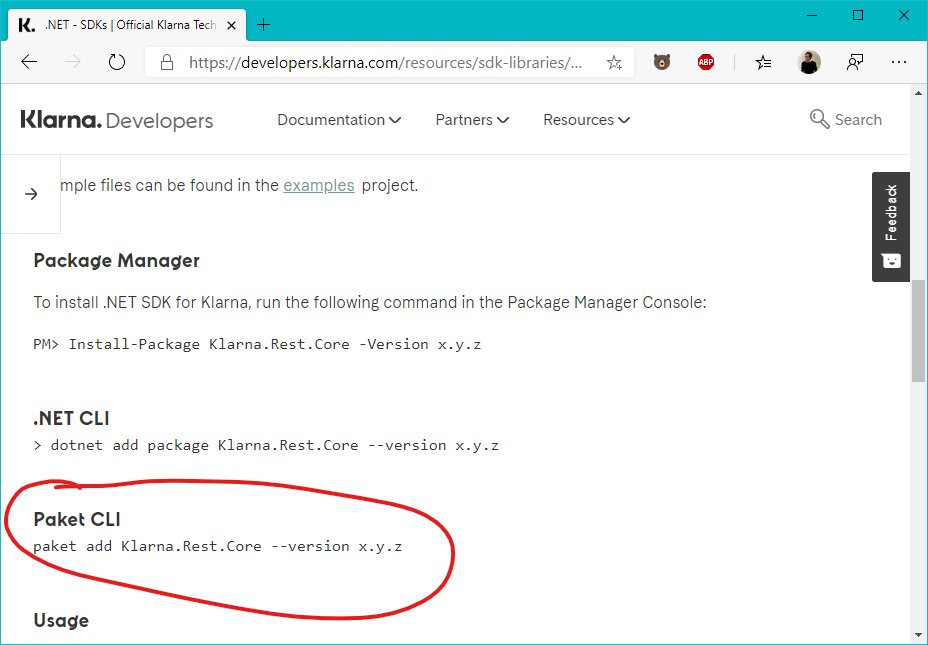This screenshot has width=928, height=645.
Task: Click the browser address bar URL
Action: [385, 62]
